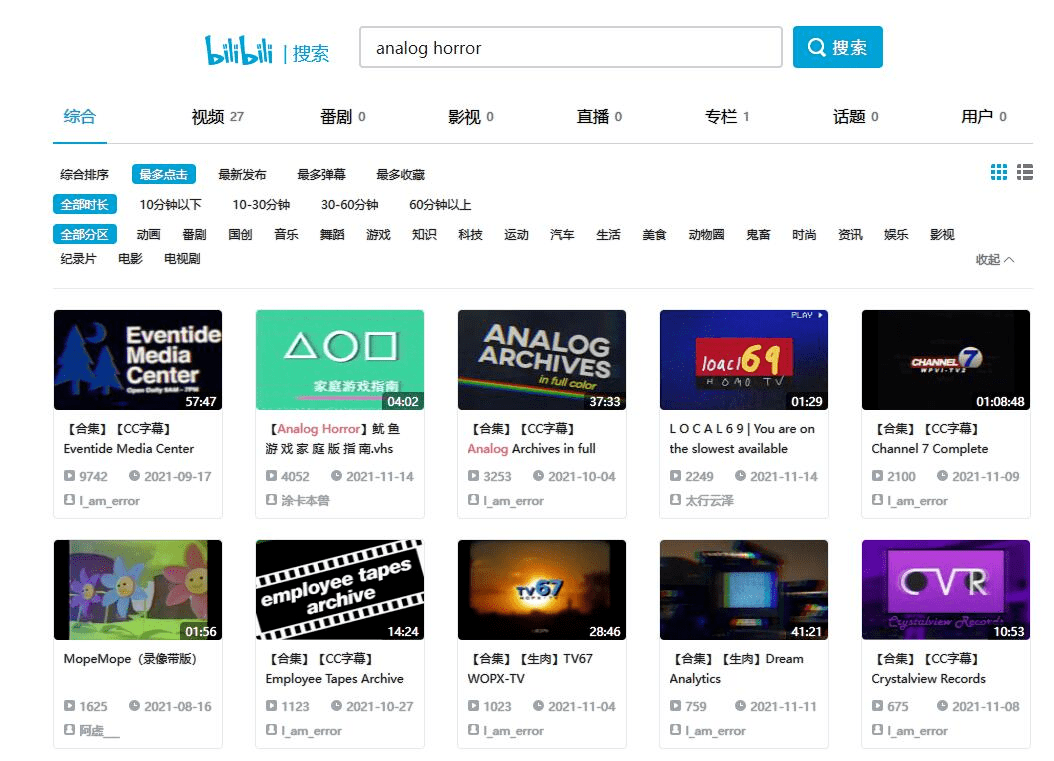Image resolution: width=1054 pixels, height=761 pixels.
Task: Collapse the filter panel via 收起
Action: pyautogui.click(x=992, y=258)
